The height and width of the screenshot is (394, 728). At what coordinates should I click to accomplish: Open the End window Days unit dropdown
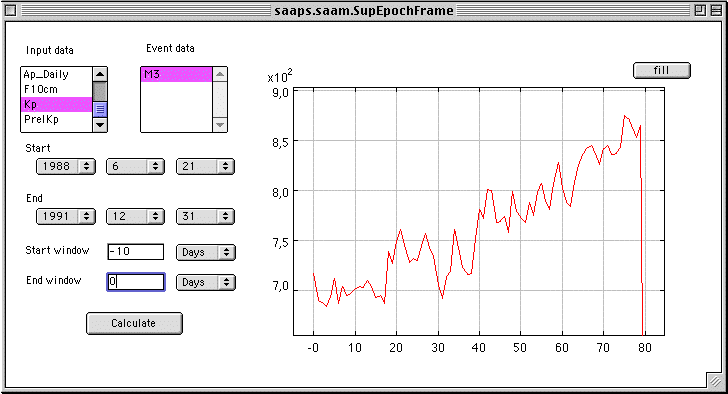tap(206, 282)
